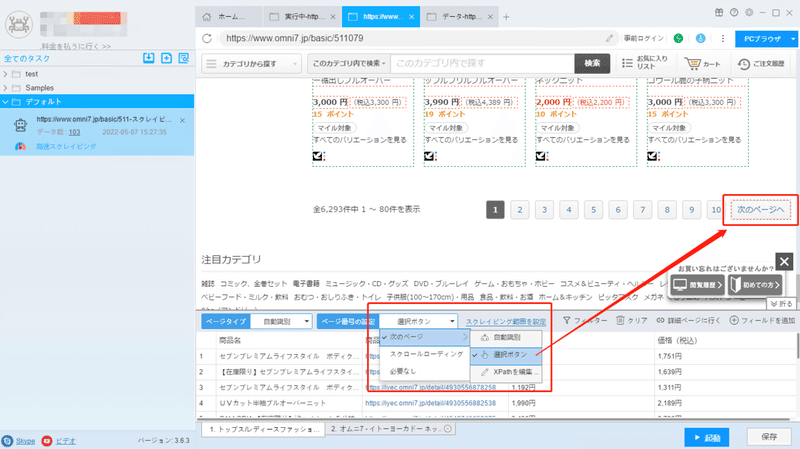Click add field plus icon
Viewport: 800px width, 449px height.
[x=734, y=320]
